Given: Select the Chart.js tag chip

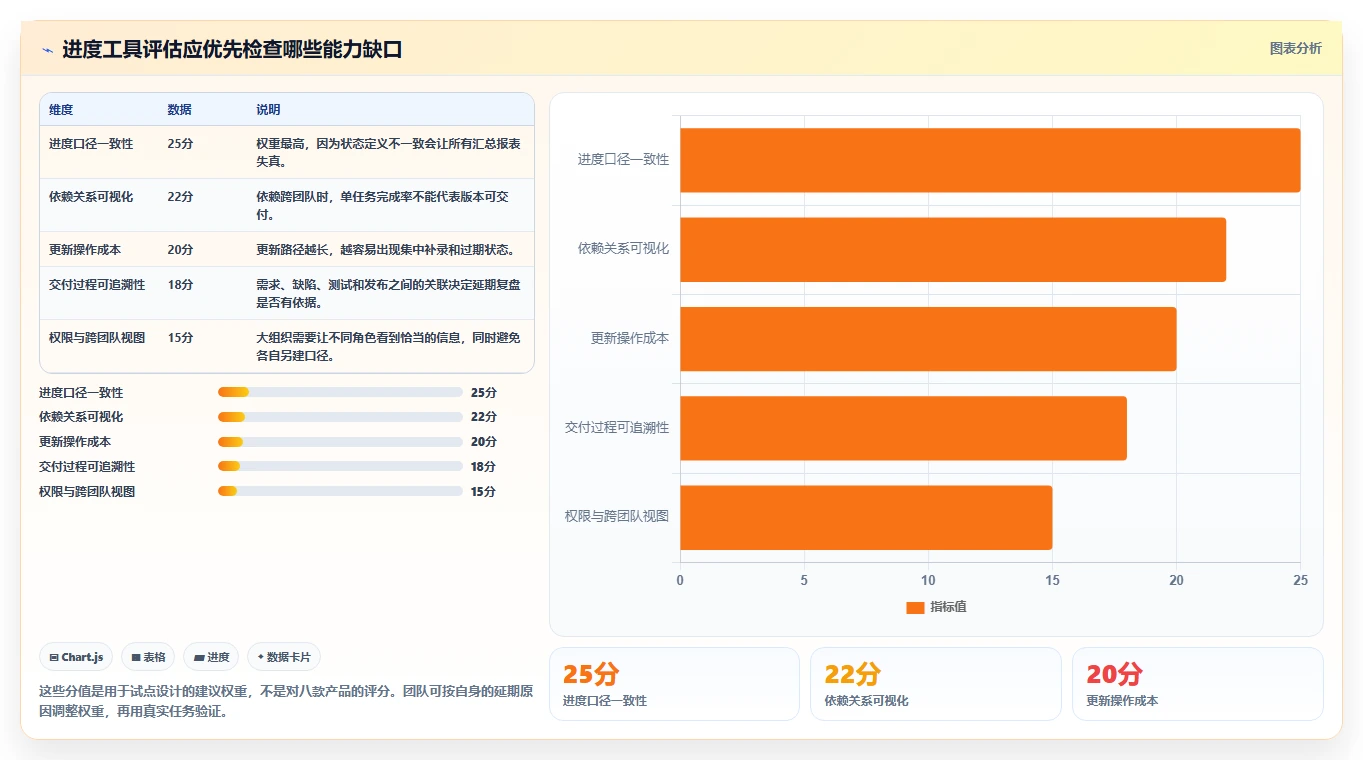Looking at the screenshot, I should pos(76,657).
